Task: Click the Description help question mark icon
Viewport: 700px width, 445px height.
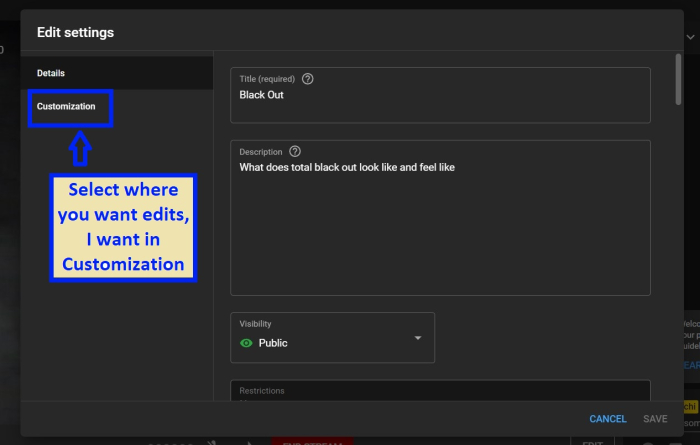Action: pos(295,152)
